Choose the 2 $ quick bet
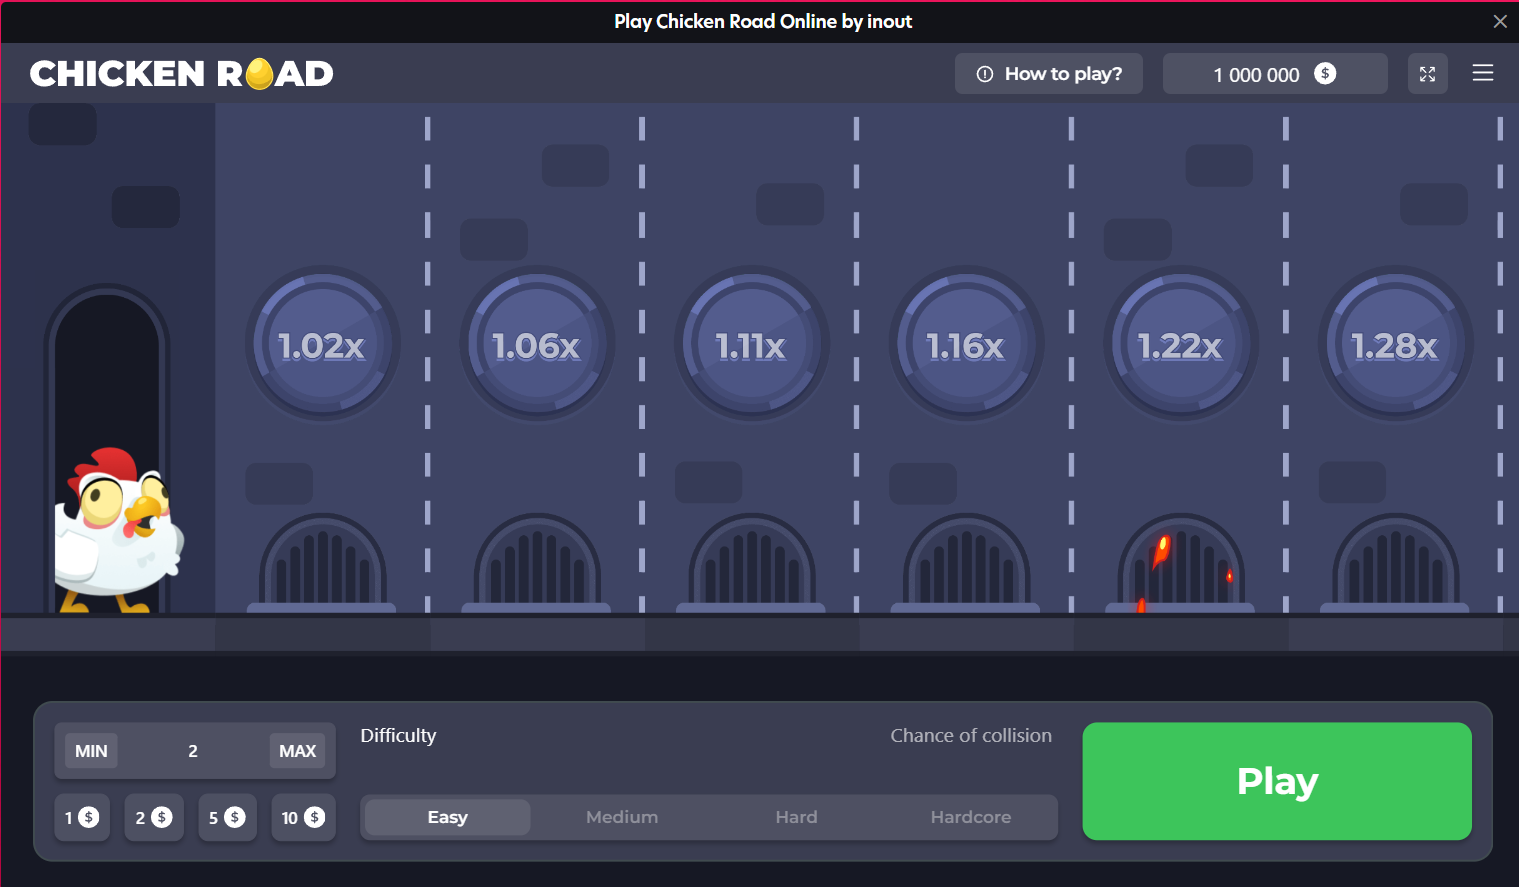Screen dimensions: 1519x887 (x=154, y=818)
